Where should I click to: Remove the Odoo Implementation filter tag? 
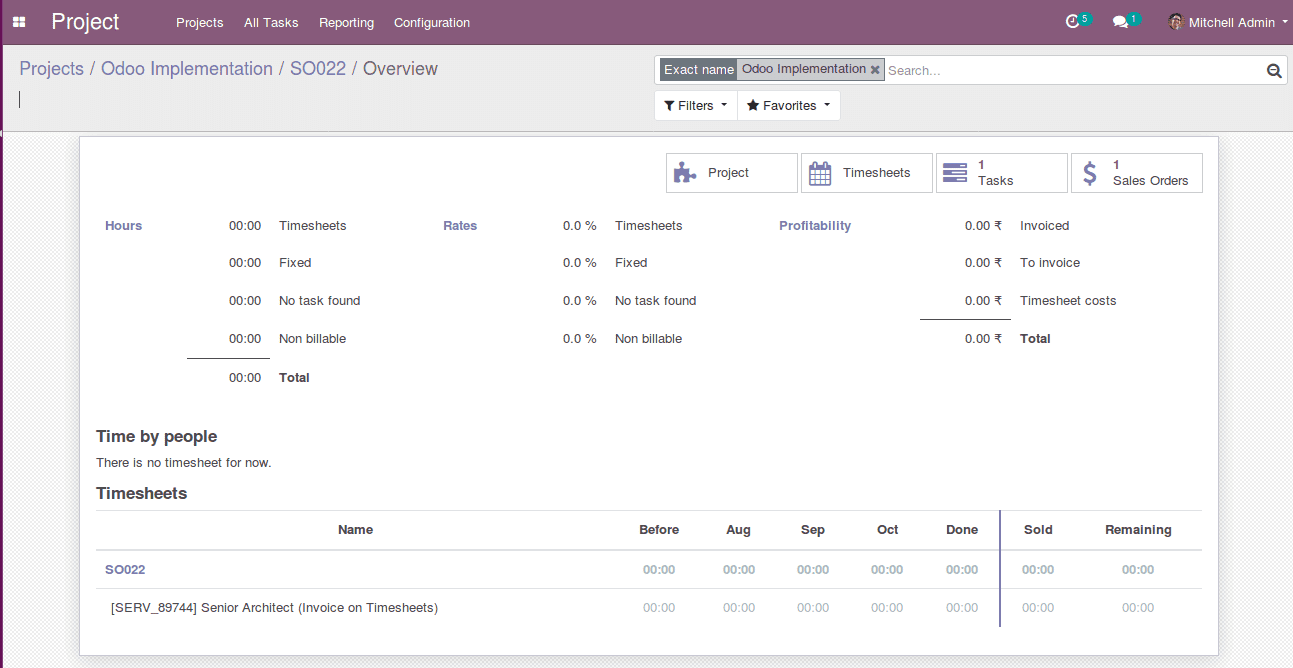875,70
